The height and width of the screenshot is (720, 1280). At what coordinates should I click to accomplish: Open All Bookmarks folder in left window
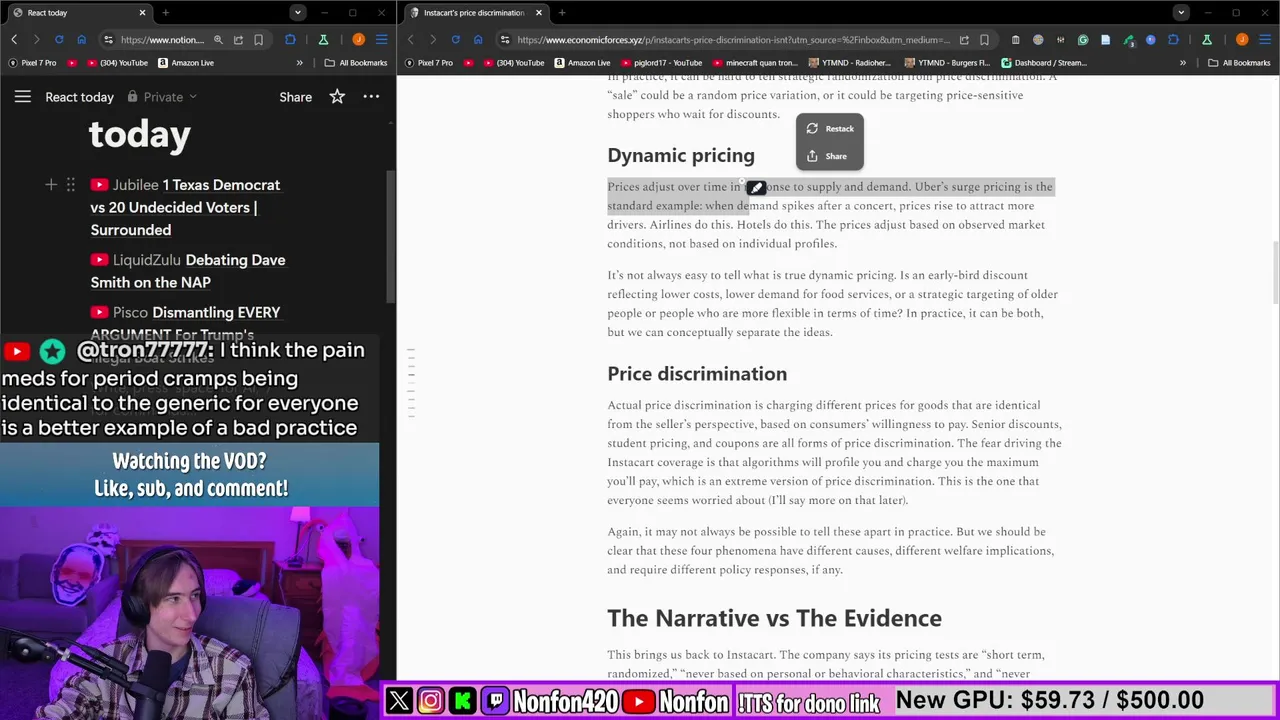(x=355, y=63)
